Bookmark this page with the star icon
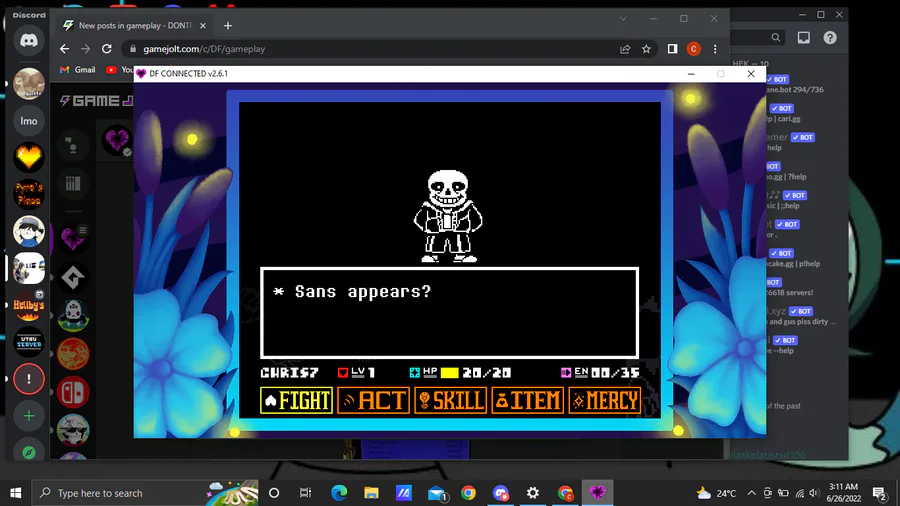This screenshot has height=506, width=900. pyautogui.click(x=646, y=49)
